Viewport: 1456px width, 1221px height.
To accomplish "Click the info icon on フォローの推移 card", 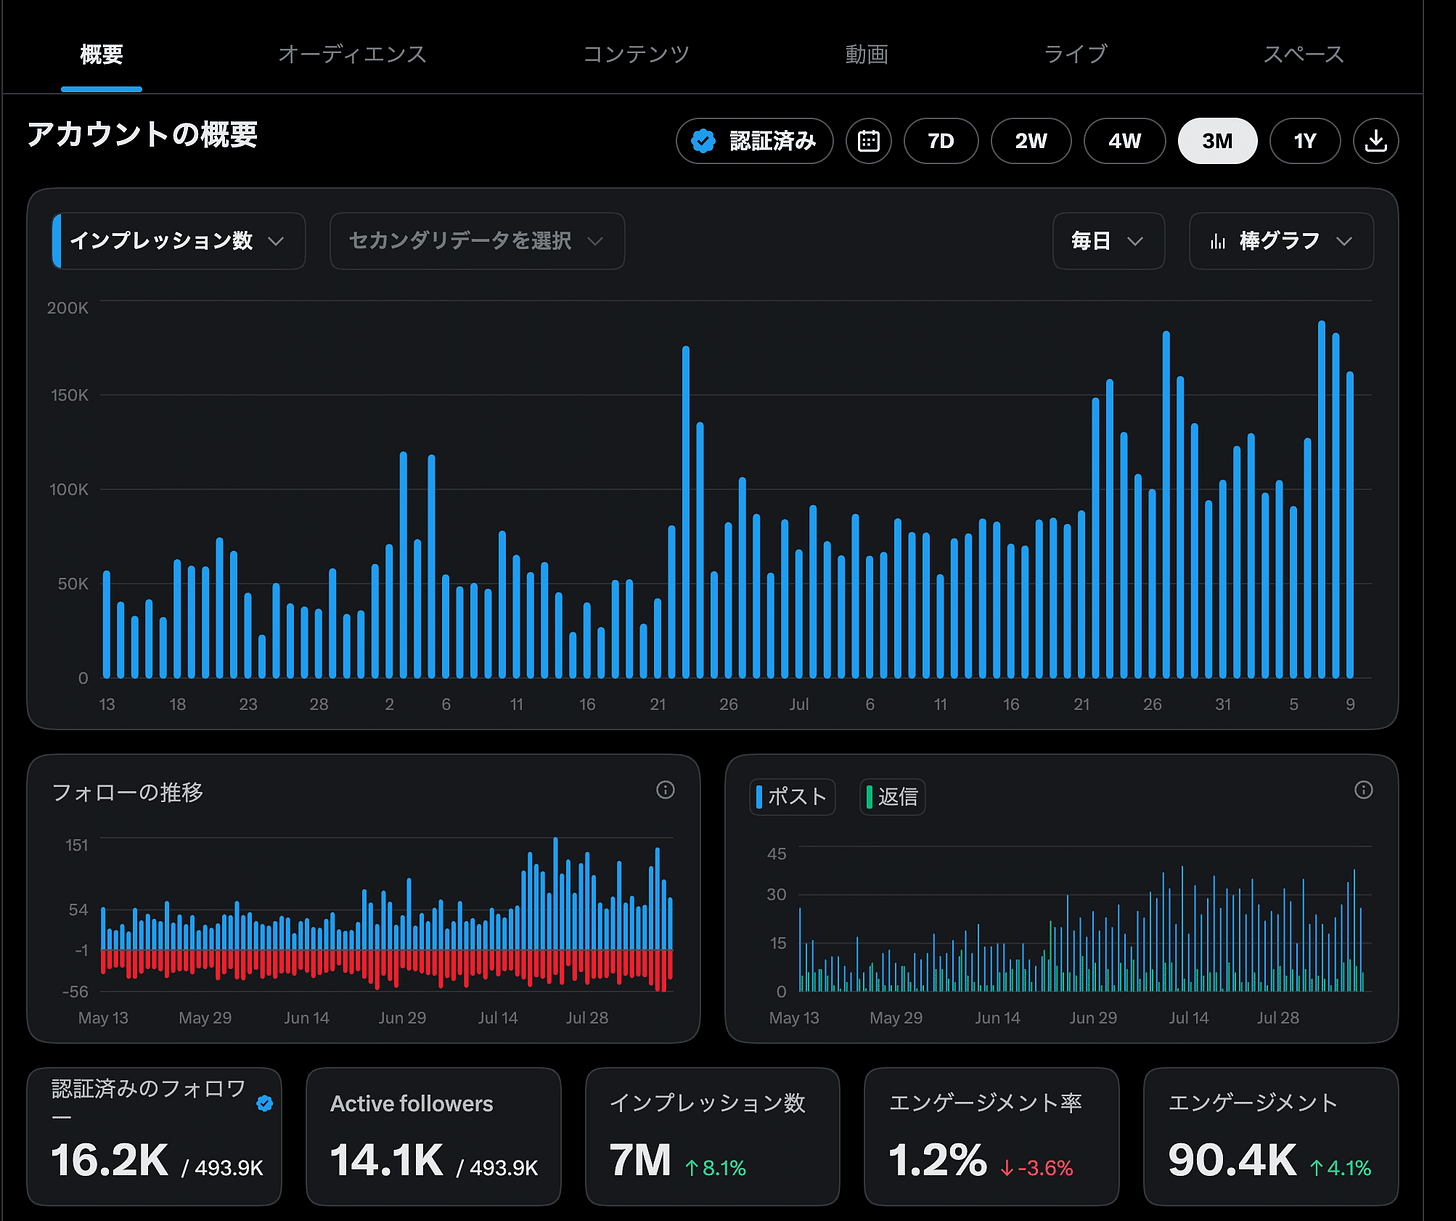I will click(x=665, y=790).
